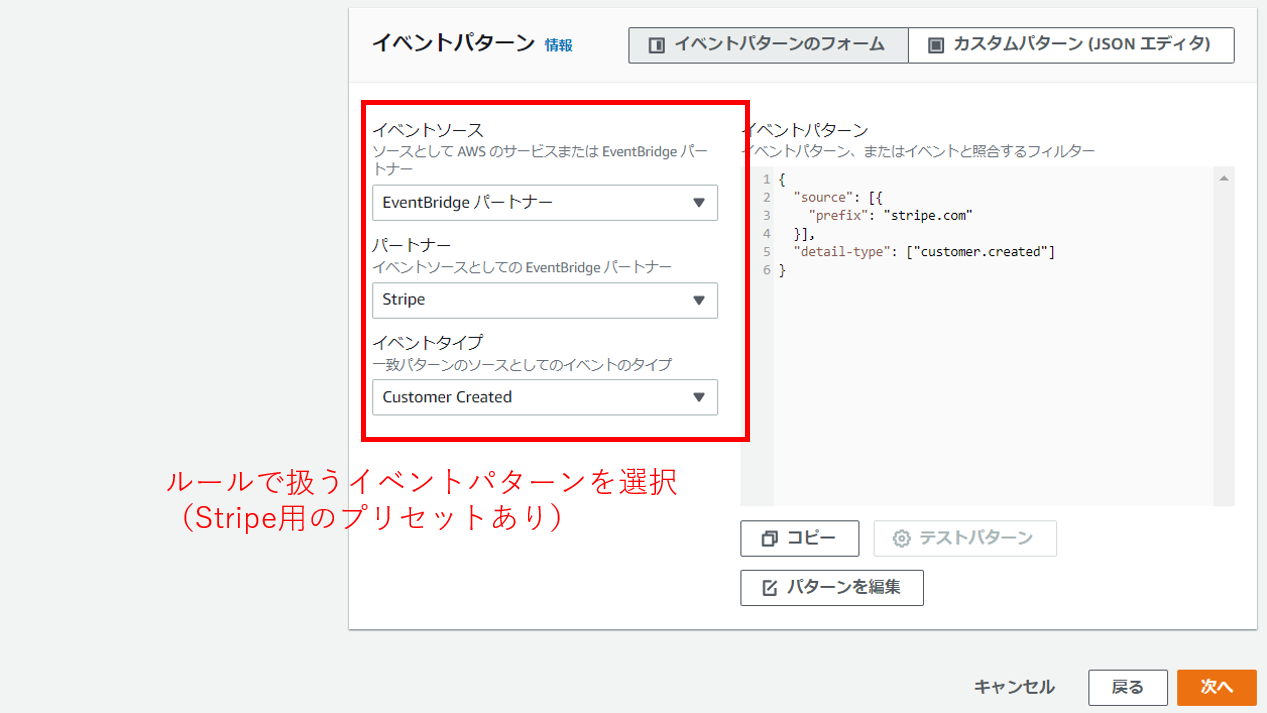
Task: Click the "prefix": "stripe.com" line in editor
Action: coord(890,215)
